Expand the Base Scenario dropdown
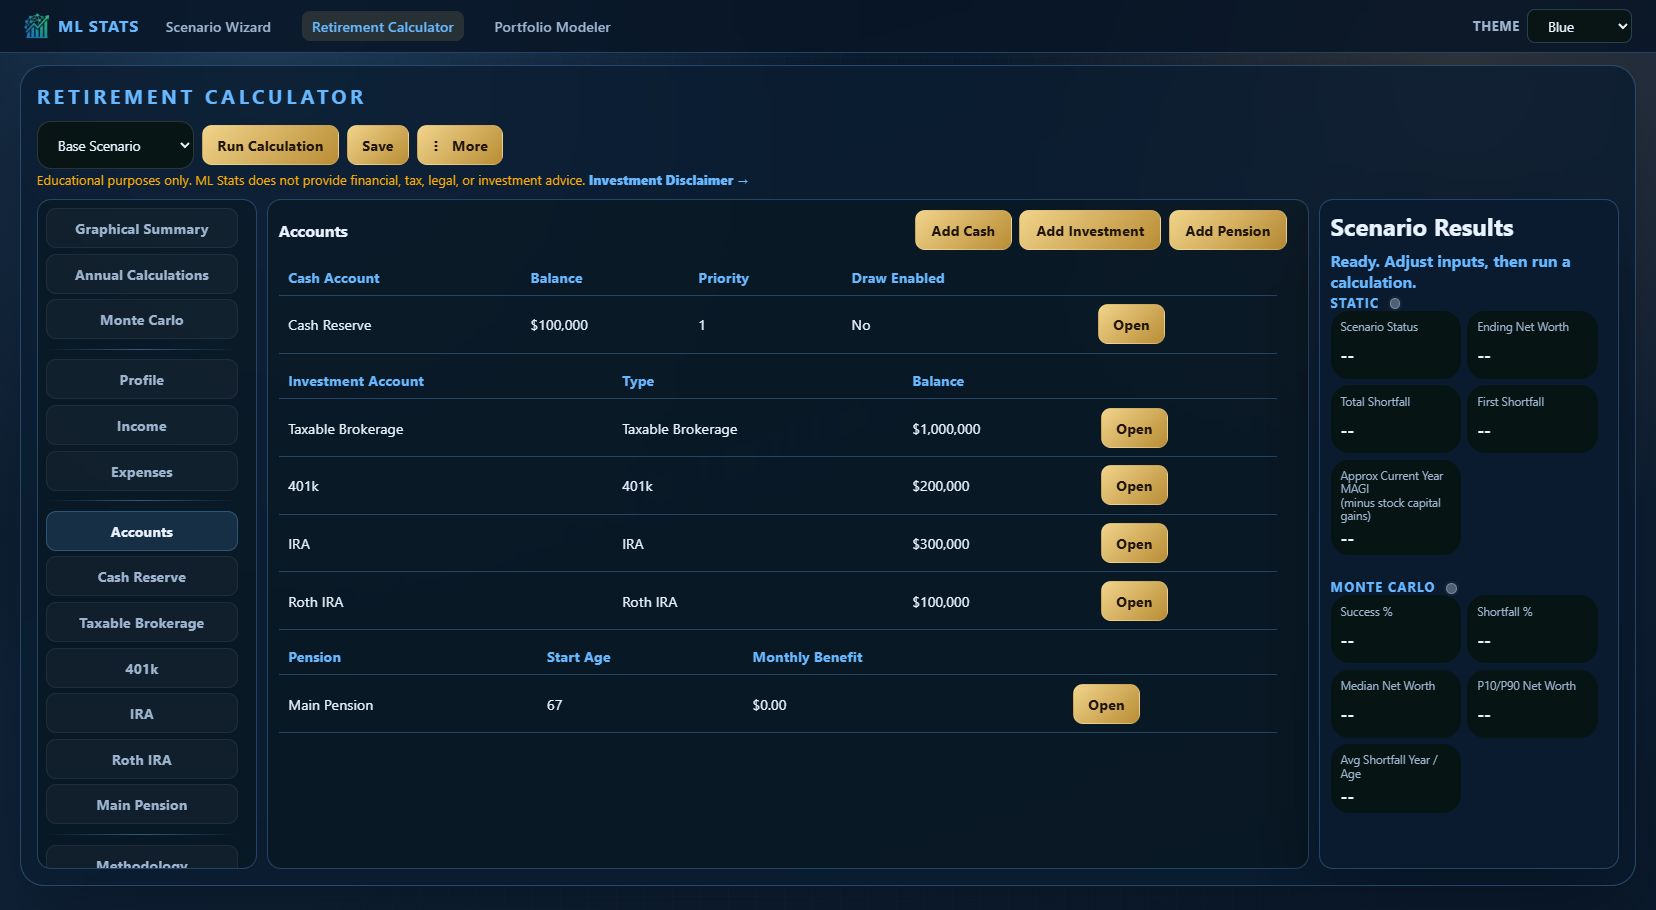Viewport: 1656px width, 910px height. [x=115, y=145]
